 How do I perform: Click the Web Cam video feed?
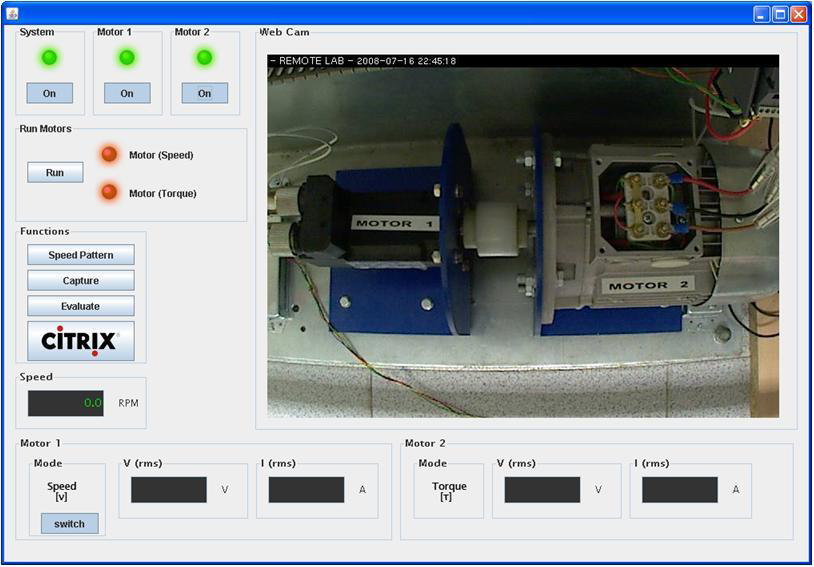(x=523, y=236)
